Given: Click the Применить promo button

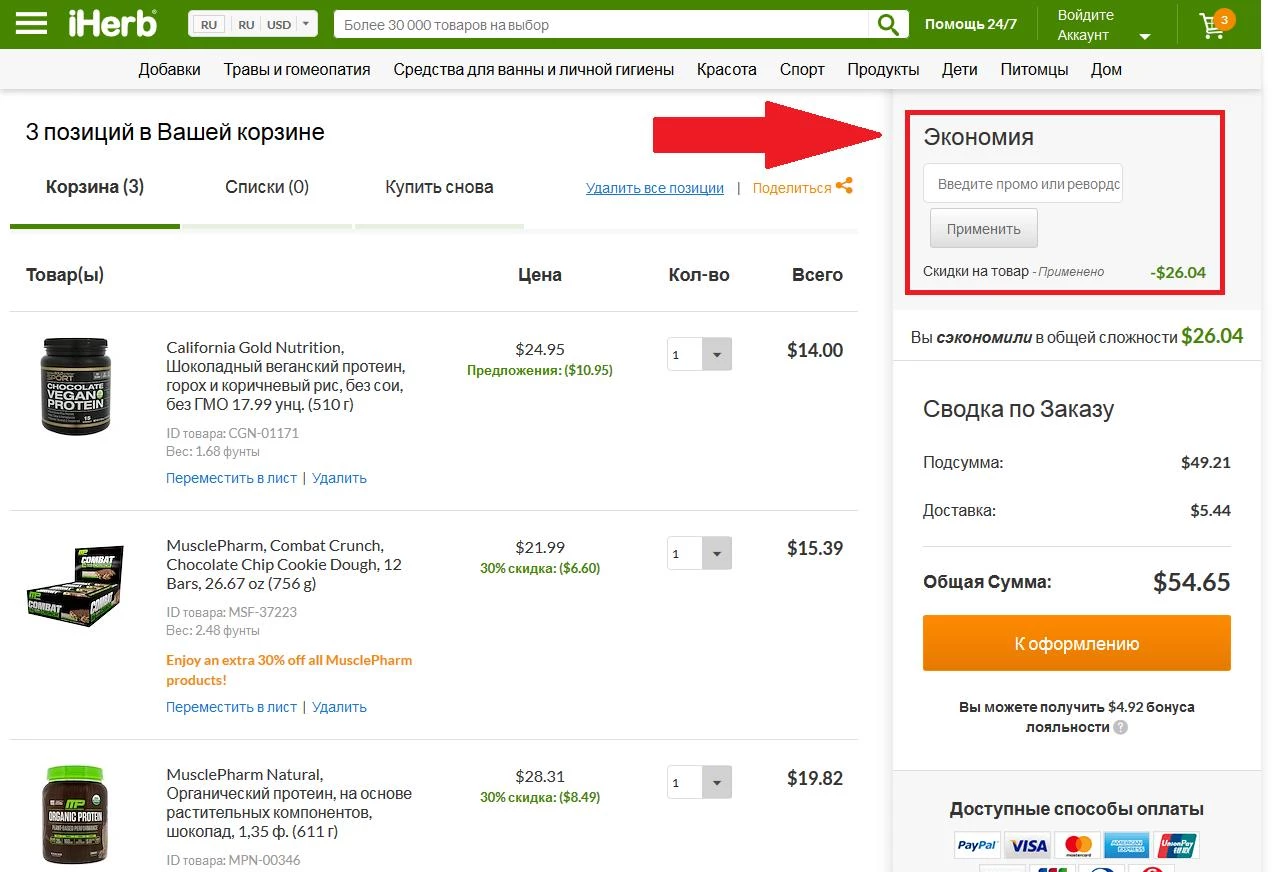Looking at the screenshot, I should click(x=984, y=228).
